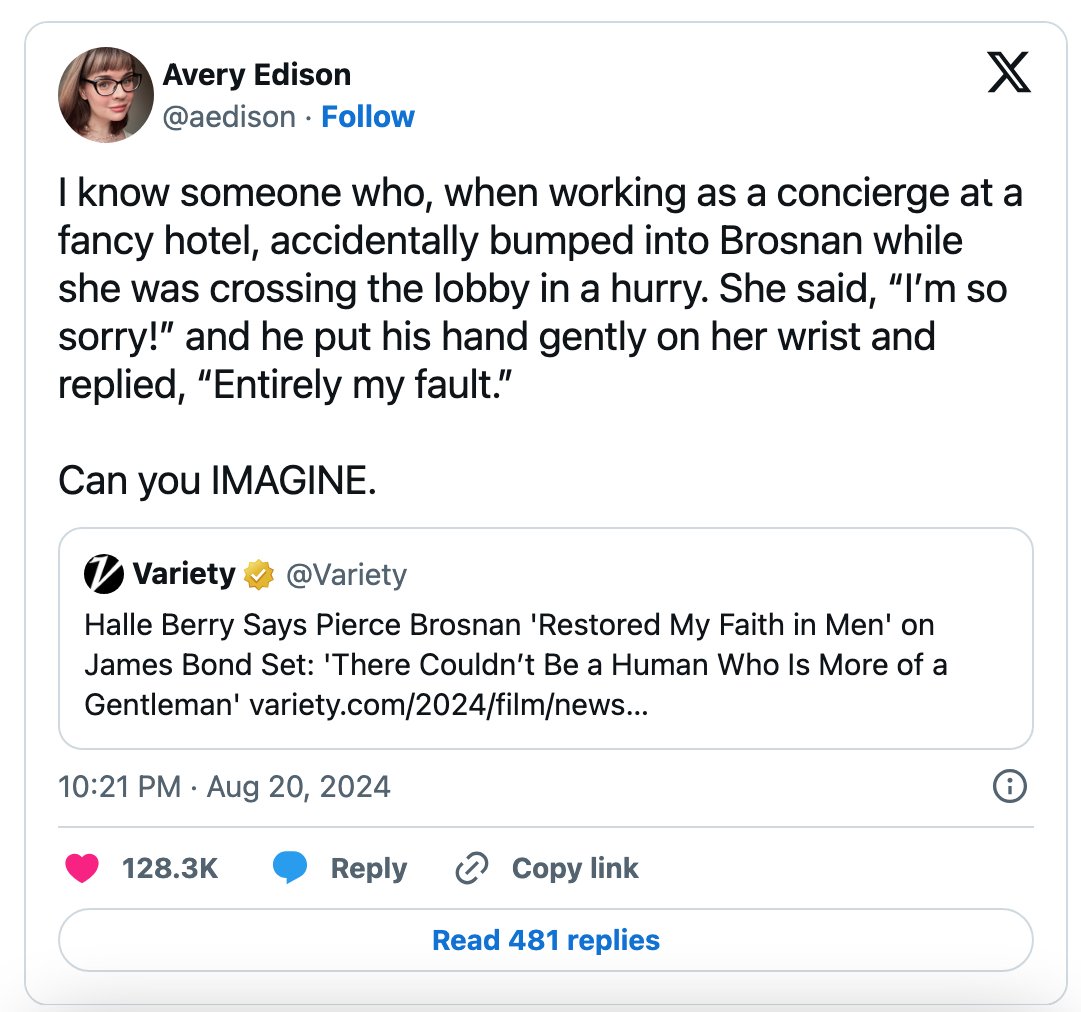Click the Reply label
This screenshot has width=1081, height=1012.
click(x=369, y=869)
